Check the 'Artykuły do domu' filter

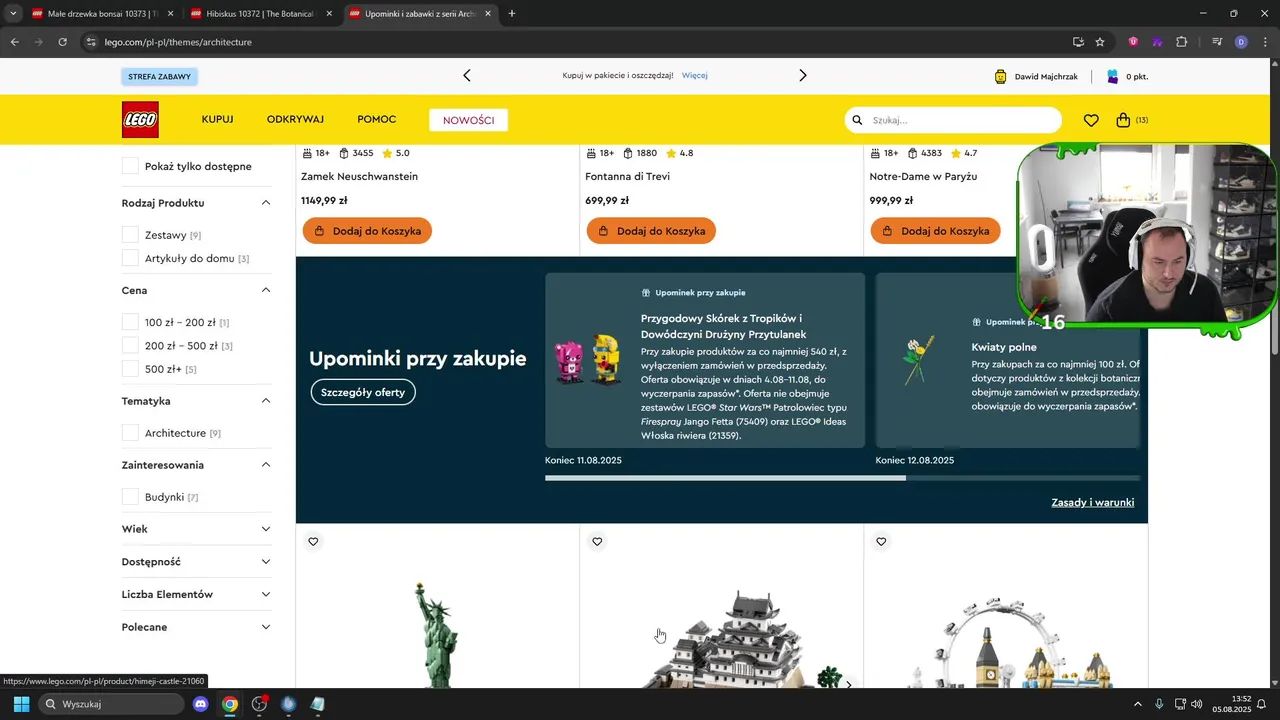tap(130, 258)
